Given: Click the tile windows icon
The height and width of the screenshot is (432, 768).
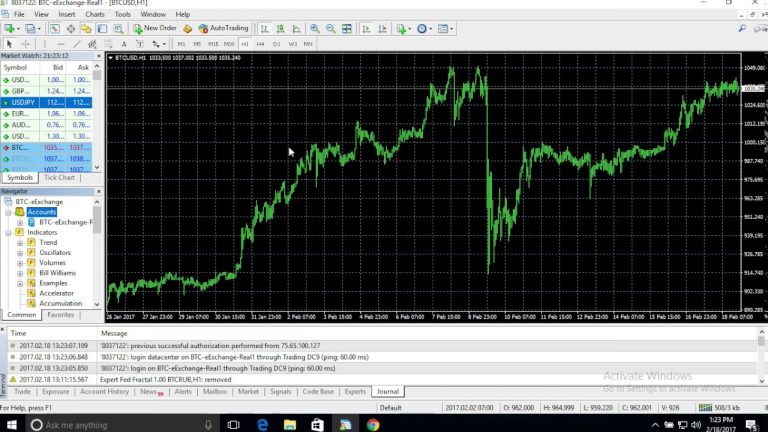Looking at the screenshot, I should tap(347, 29).
